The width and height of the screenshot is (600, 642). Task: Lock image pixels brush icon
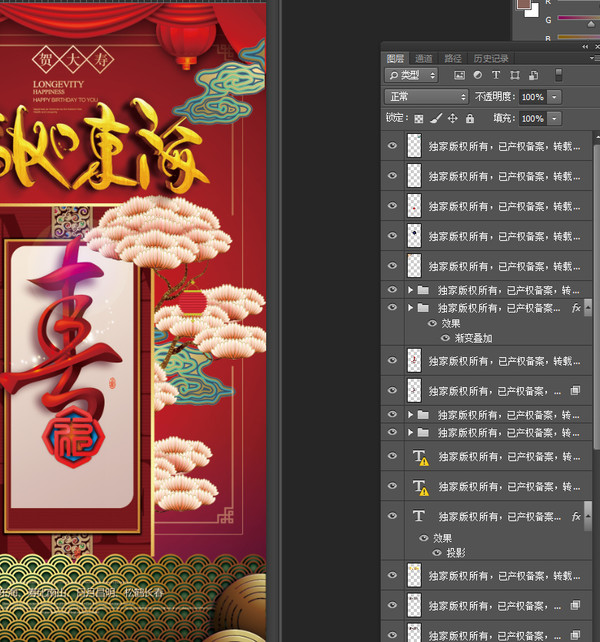[436, 119]
